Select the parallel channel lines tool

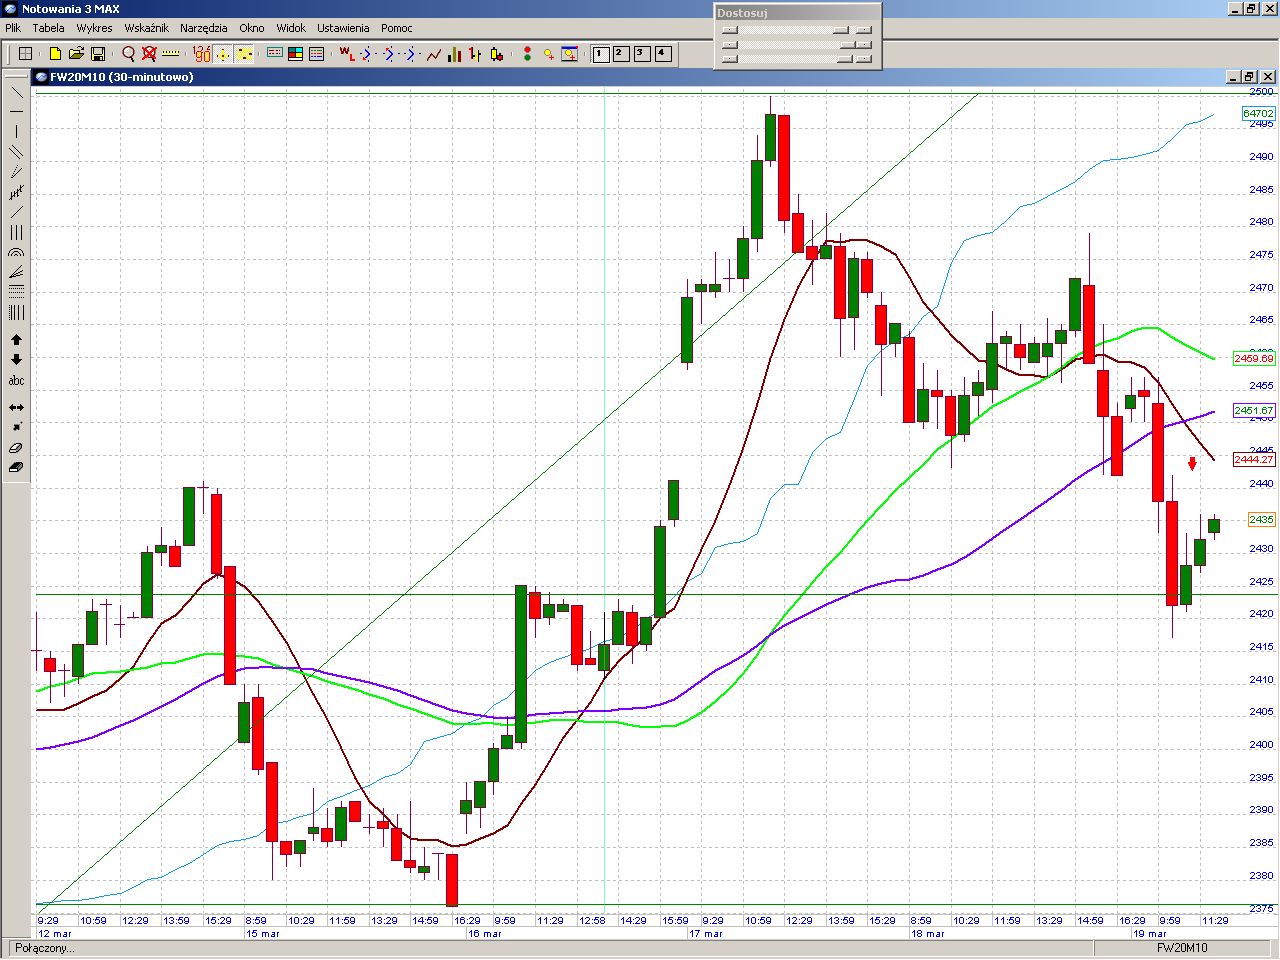(x=16, y=152)
